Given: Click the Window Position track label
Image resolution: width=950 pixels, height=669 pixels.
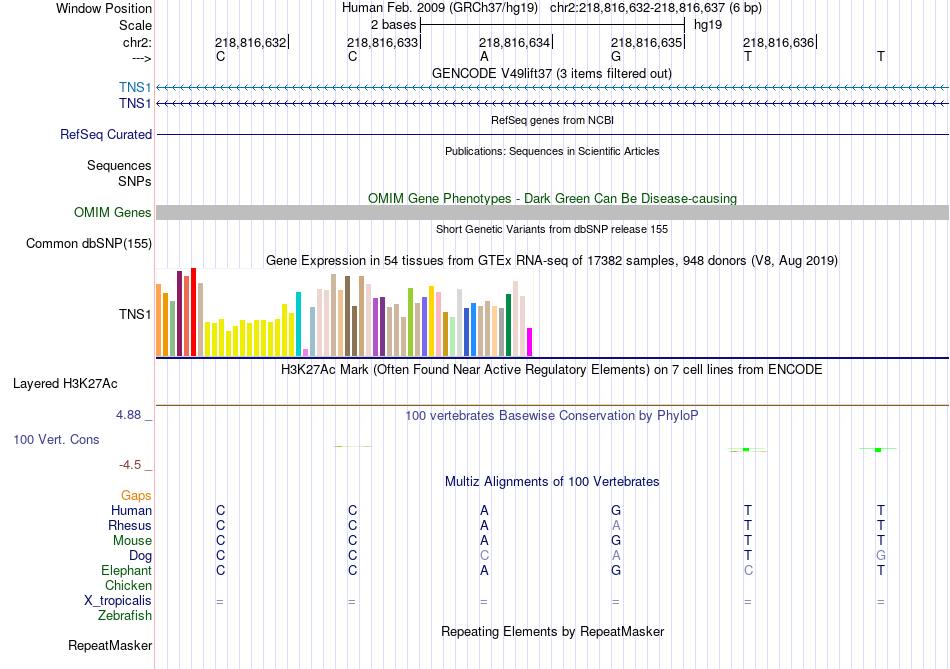Looking at the screenshot, I should [x=104, y=8].
